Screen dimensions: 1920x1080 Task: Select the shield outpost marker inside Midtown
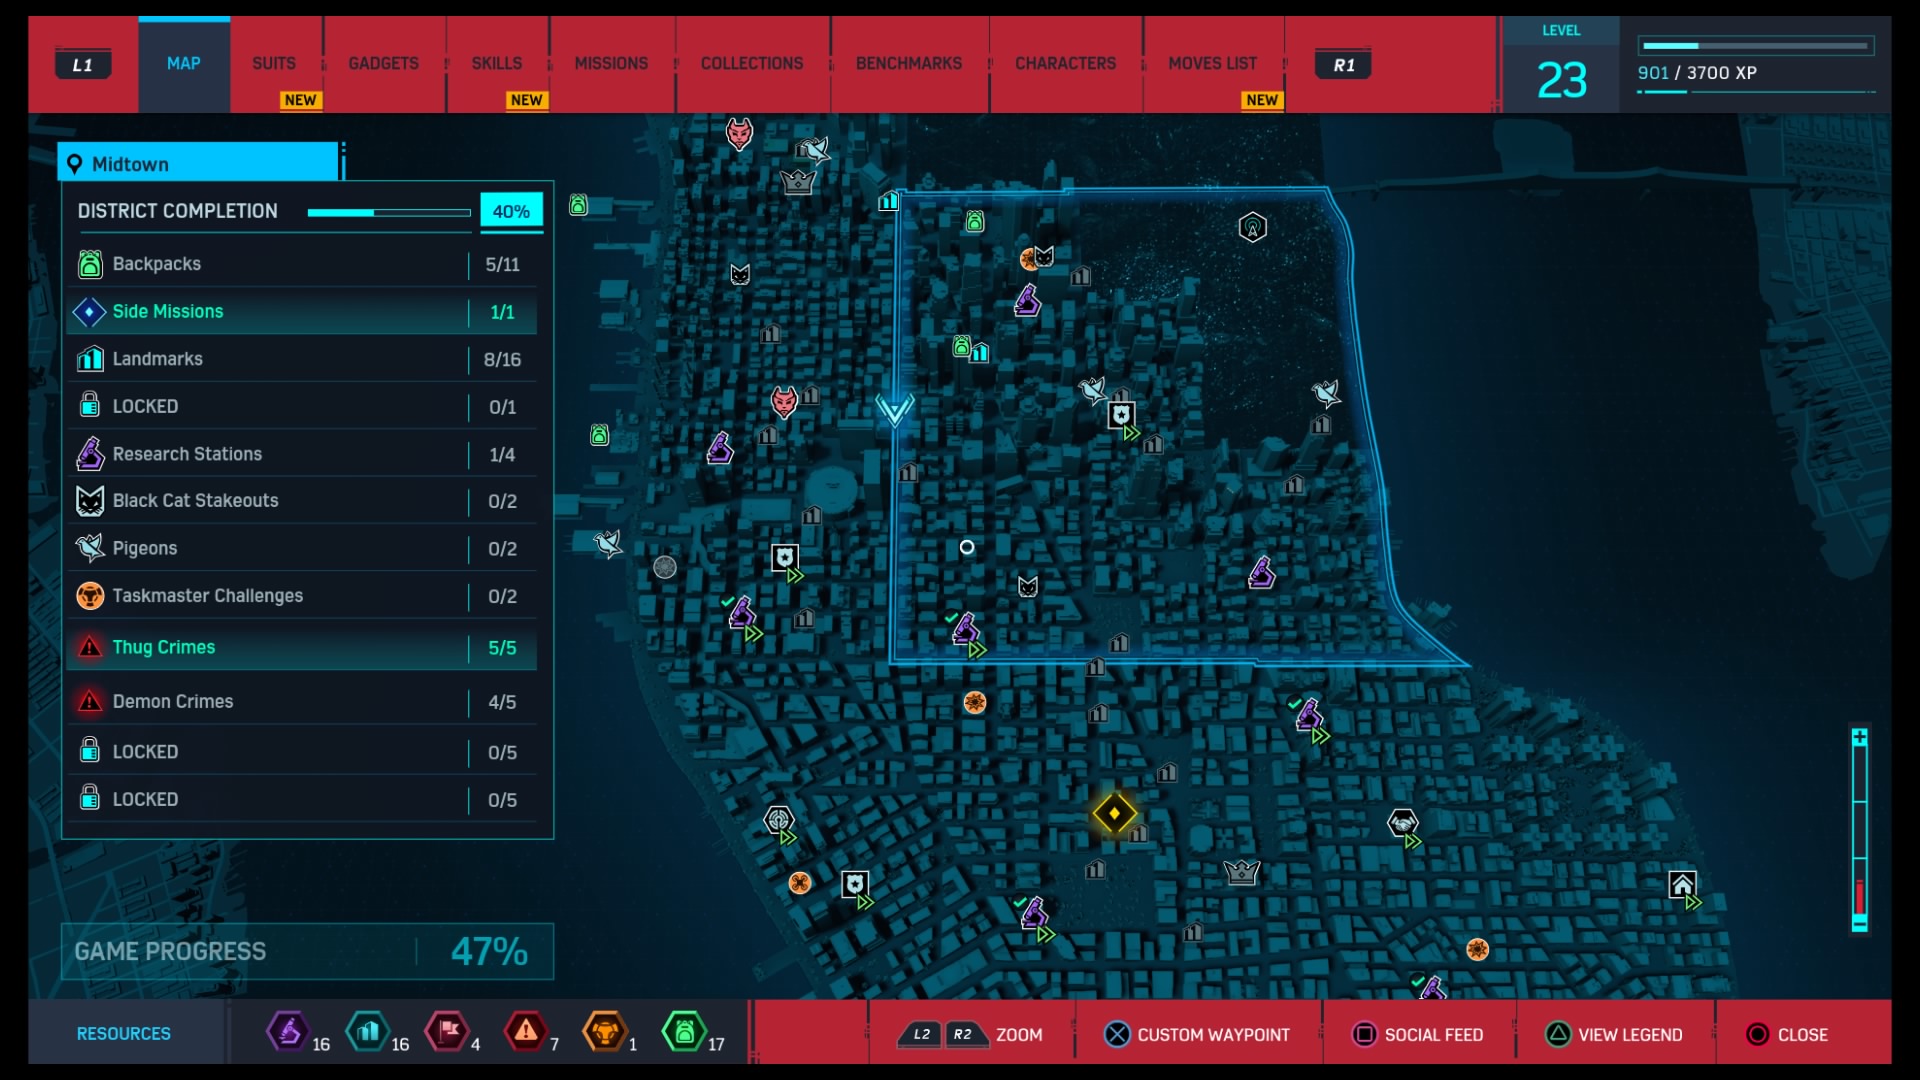coord(1121,415)
